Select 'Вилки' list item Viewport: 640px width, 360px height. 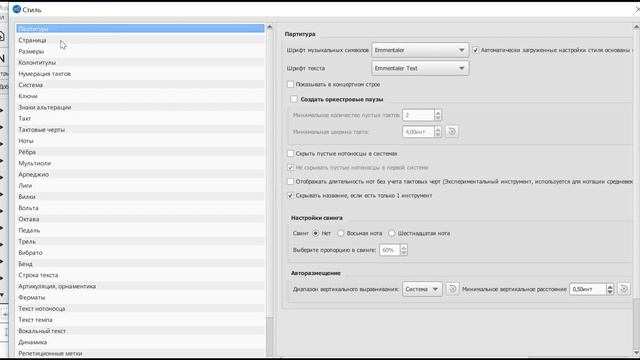pos(140,197)
